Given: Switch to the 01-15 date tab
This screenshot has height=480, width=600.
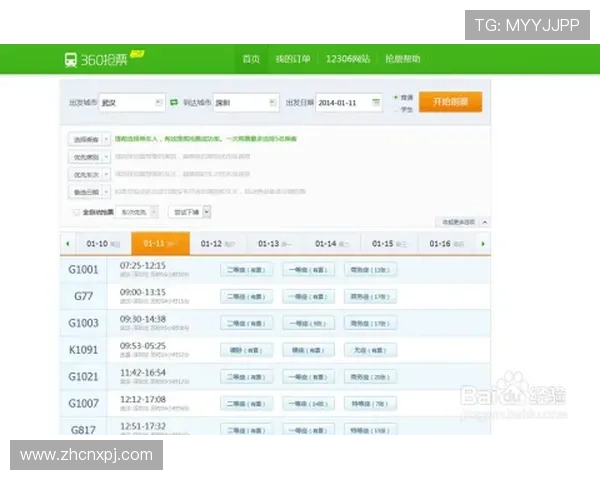Looking at the screenshot, I should (x=389, y=243).
